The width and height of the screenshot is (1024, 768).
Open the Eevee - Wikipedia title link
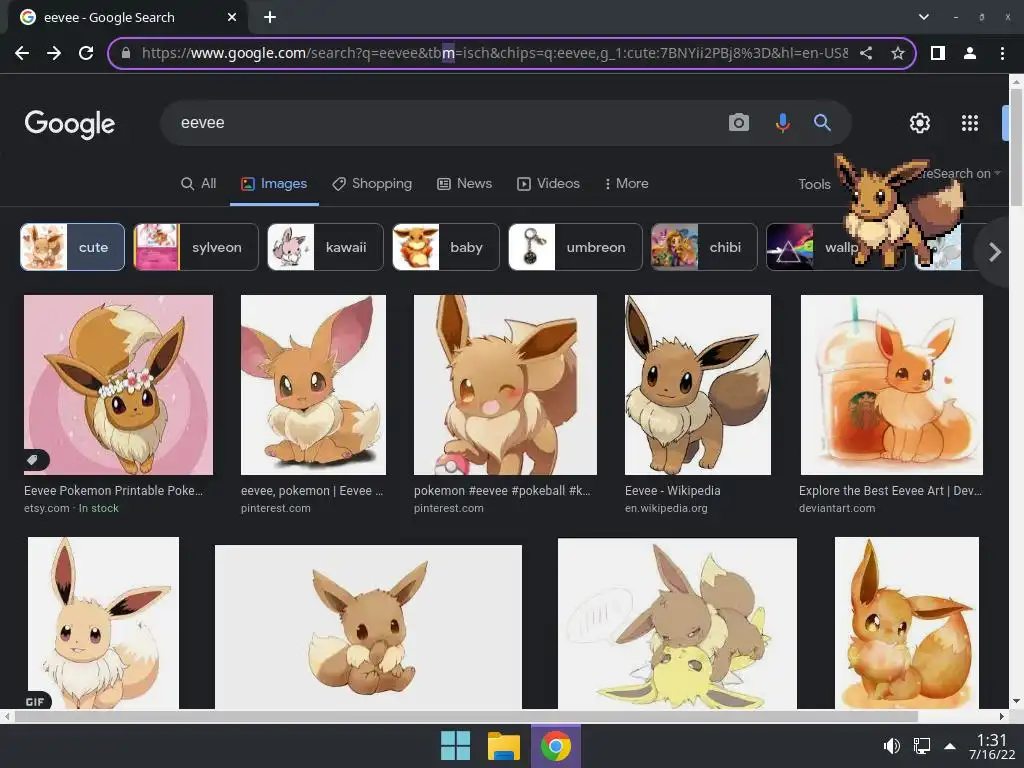(673, 490)
